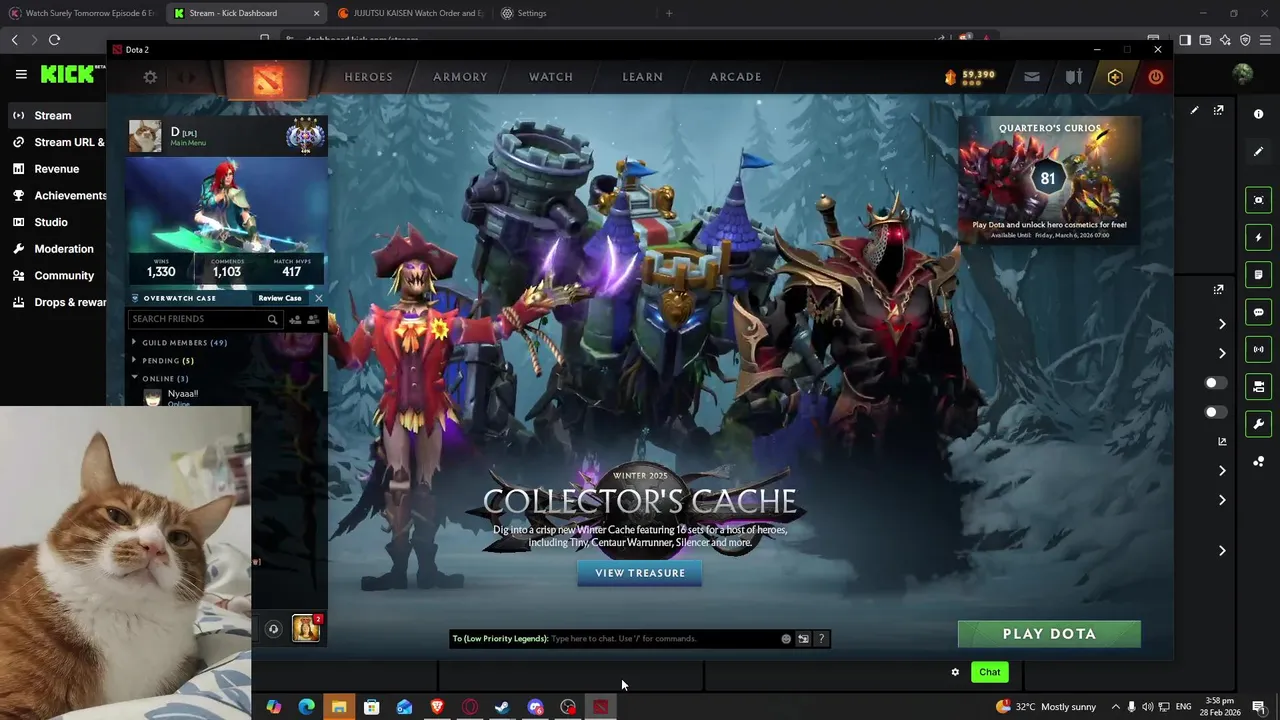
Task: Click the green Chat button
Action: [x=990, y=672]
